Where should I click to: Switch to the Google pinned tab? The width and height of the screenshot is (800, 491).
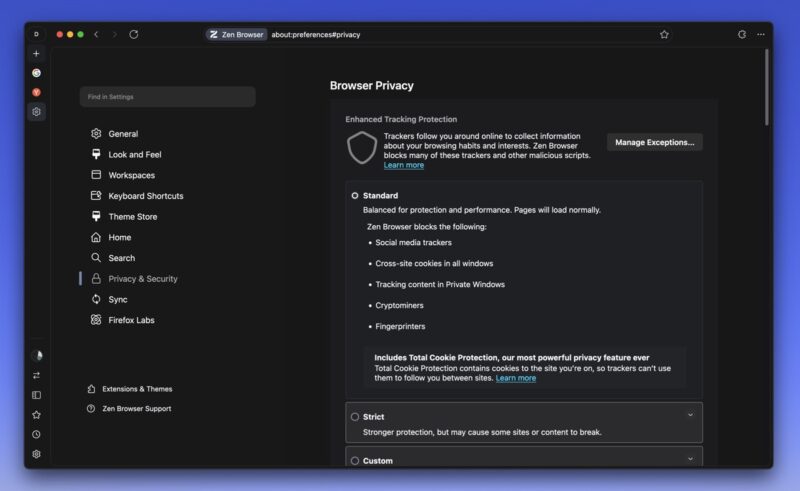(36, 73)
